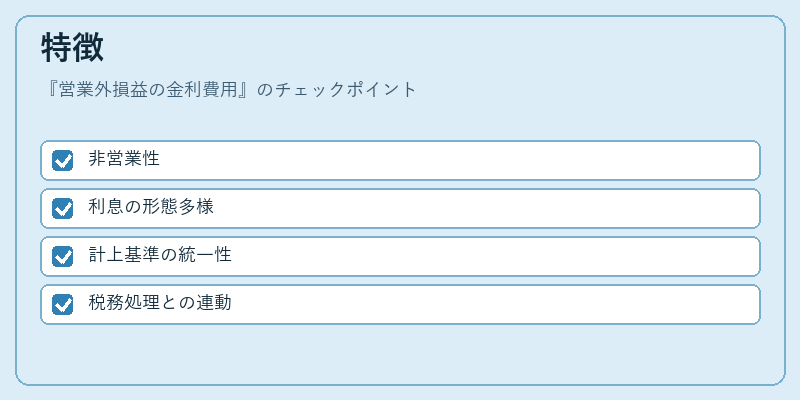Image resolution: width=800 pixels, height=400 pixels.
Task: Click the 計上基準の統一性 label text
Action: [160, 255]
